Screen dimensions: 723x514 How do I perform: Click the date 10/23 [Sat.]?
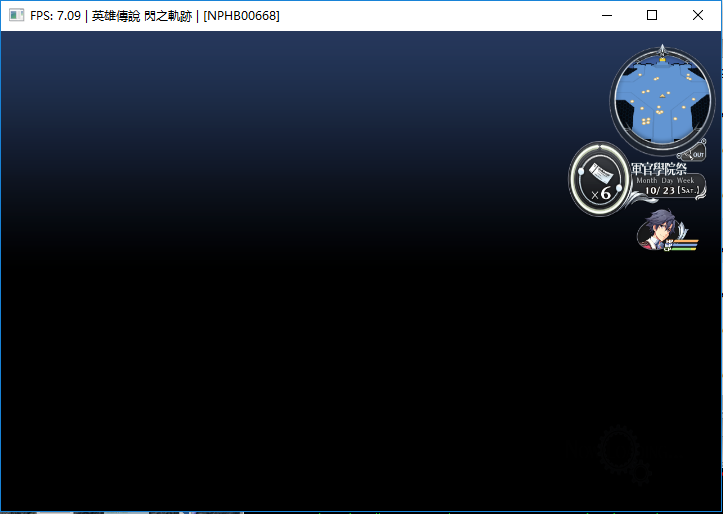(x=672, y=190)
